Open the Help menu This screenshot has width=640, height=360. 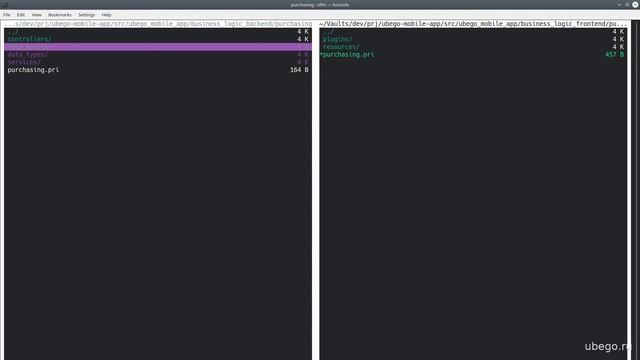pos(106,15)
